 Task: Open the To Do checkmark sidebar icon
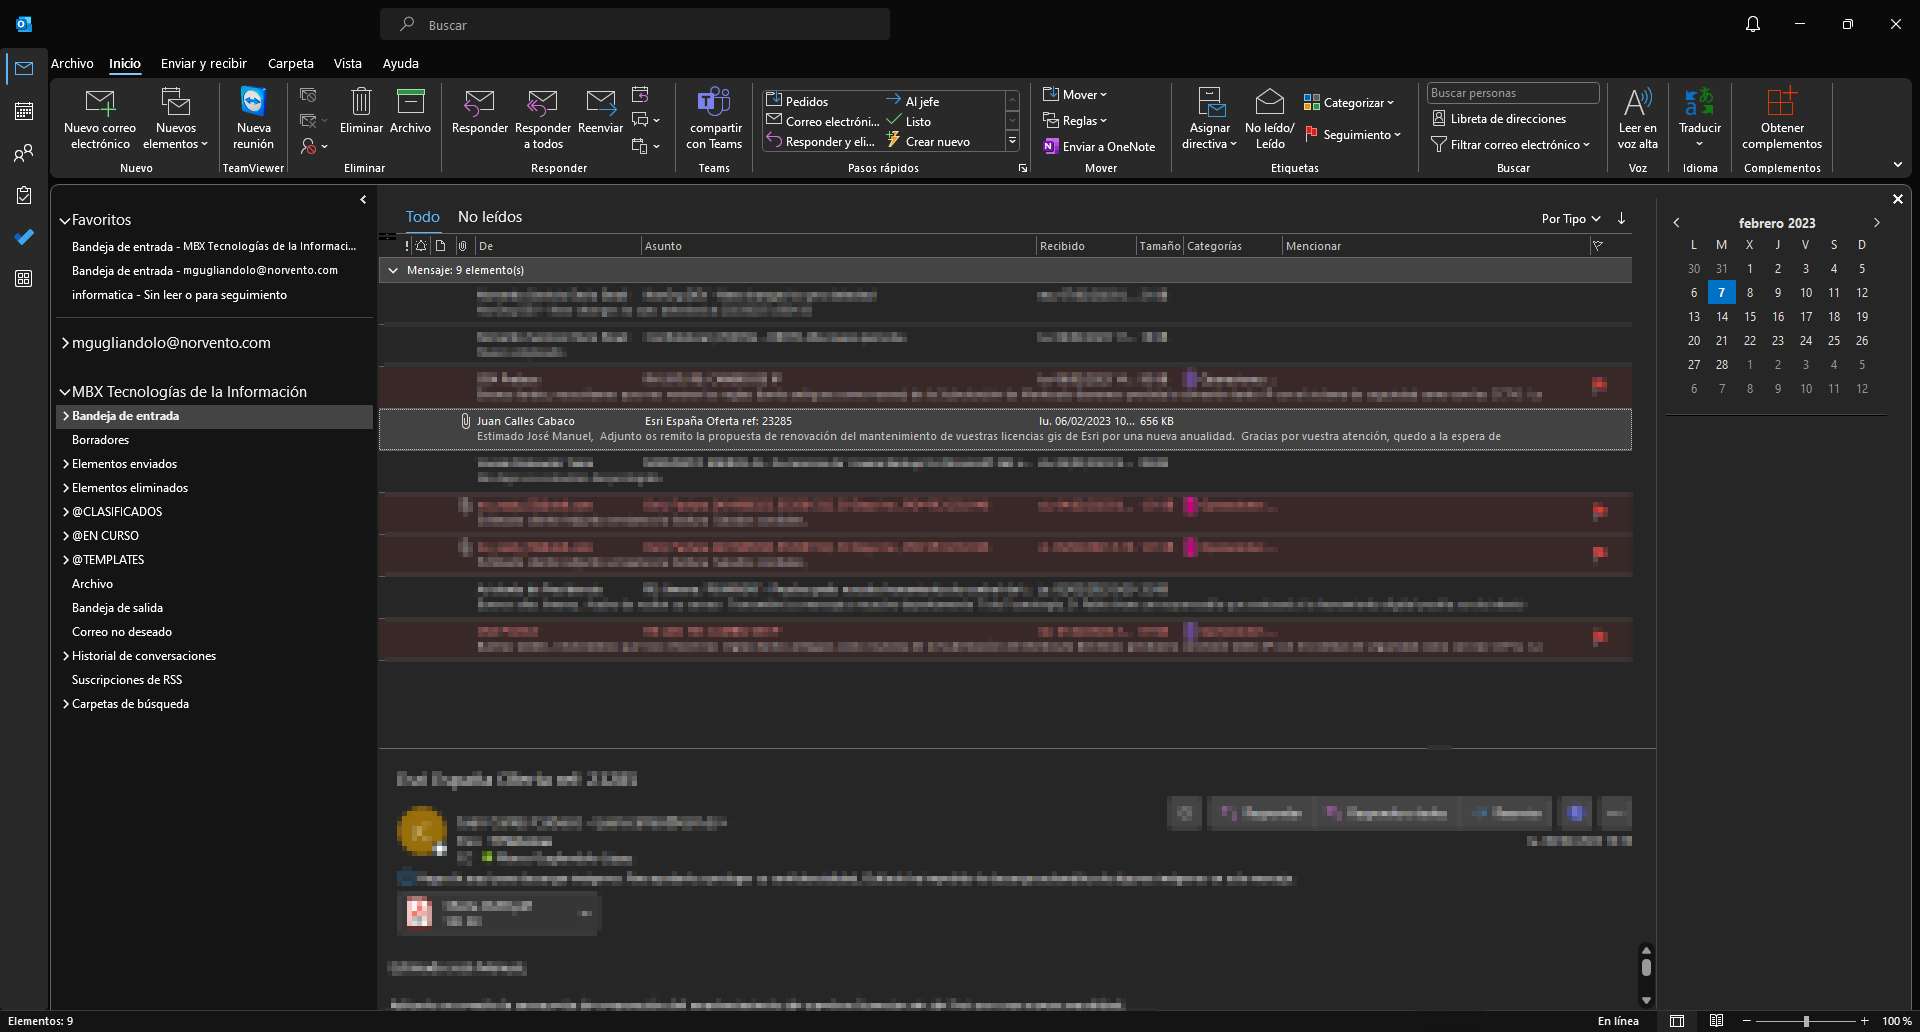(x=24, y=237)
